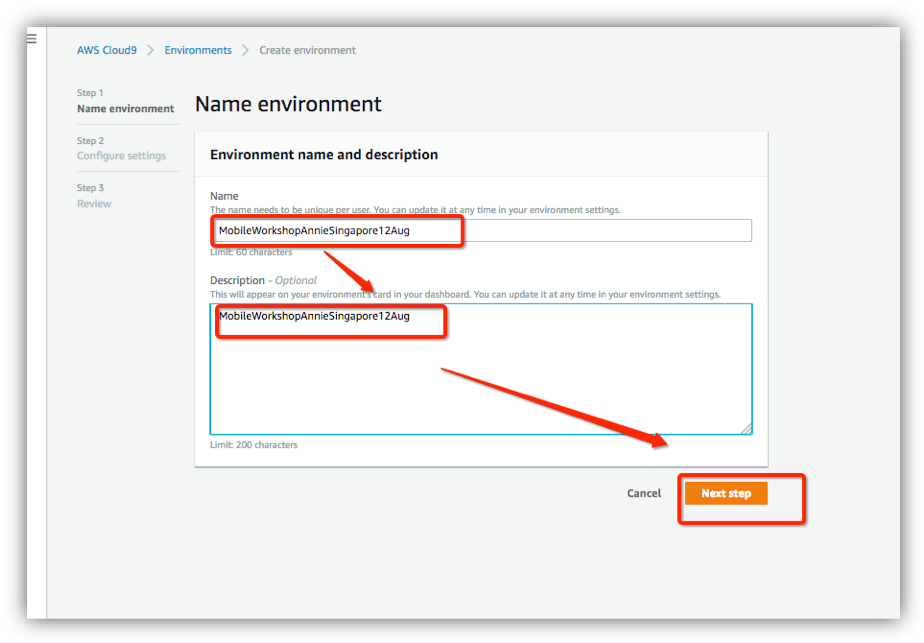Select Step 3 Review in wizard
The width and height of the screenshot is (924, 643).
point(94,196)
